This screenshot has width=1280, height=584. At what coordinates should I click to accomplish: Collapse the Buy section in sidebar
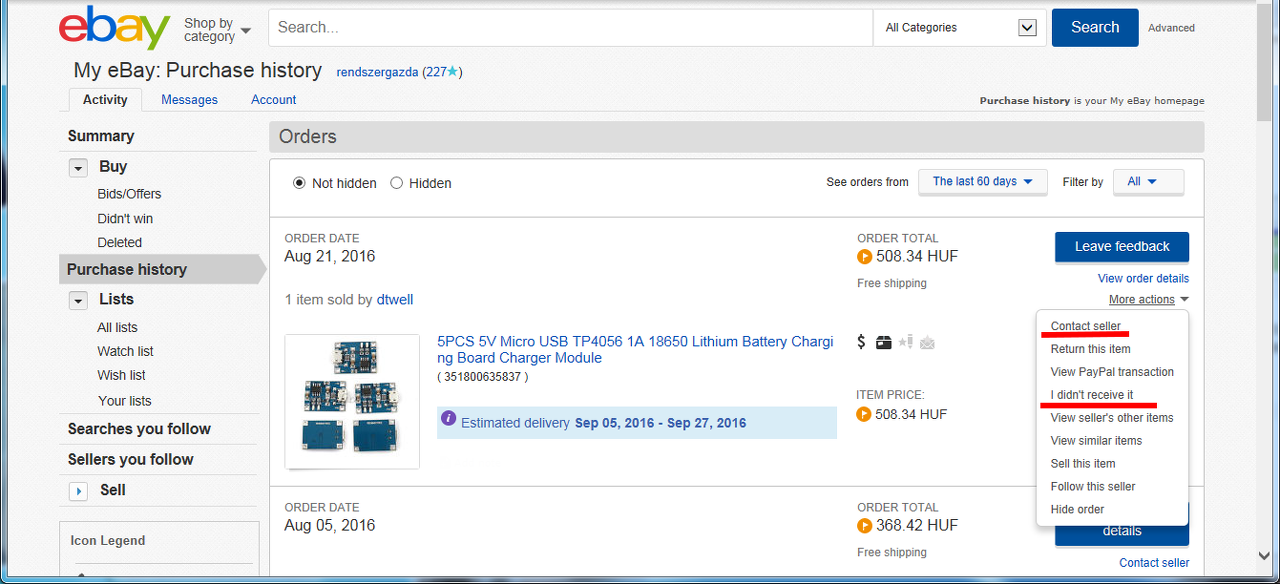pos(78,168)
